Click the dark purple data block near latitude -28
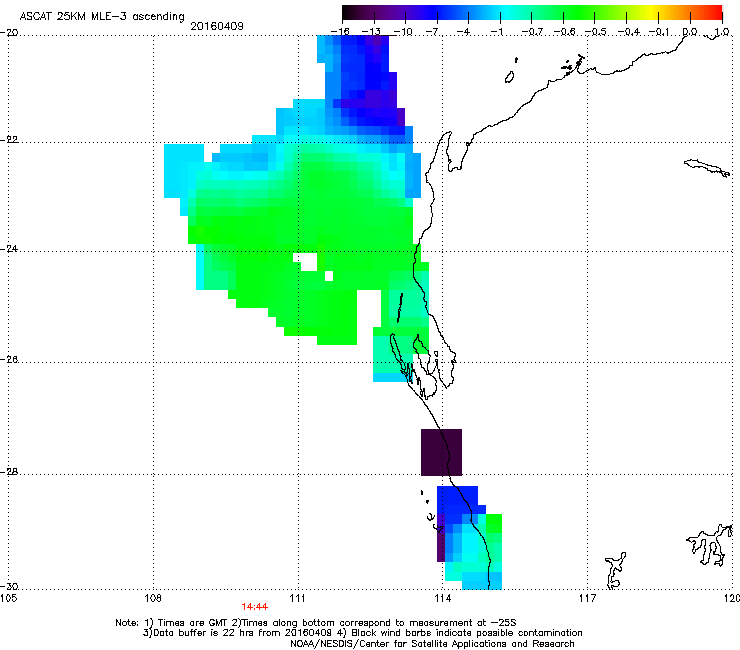This screenshot has width=740, height=650. tap(441, 452)
